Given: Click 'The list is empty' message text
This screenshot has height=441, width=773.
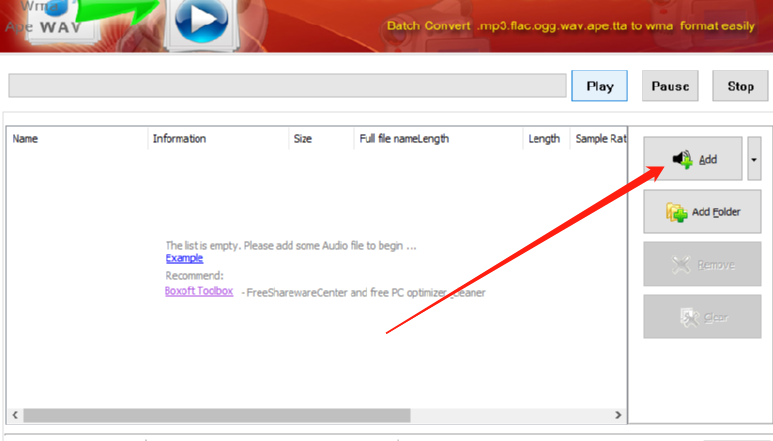Looking at the screenshot, I should [x=291, y=245].
